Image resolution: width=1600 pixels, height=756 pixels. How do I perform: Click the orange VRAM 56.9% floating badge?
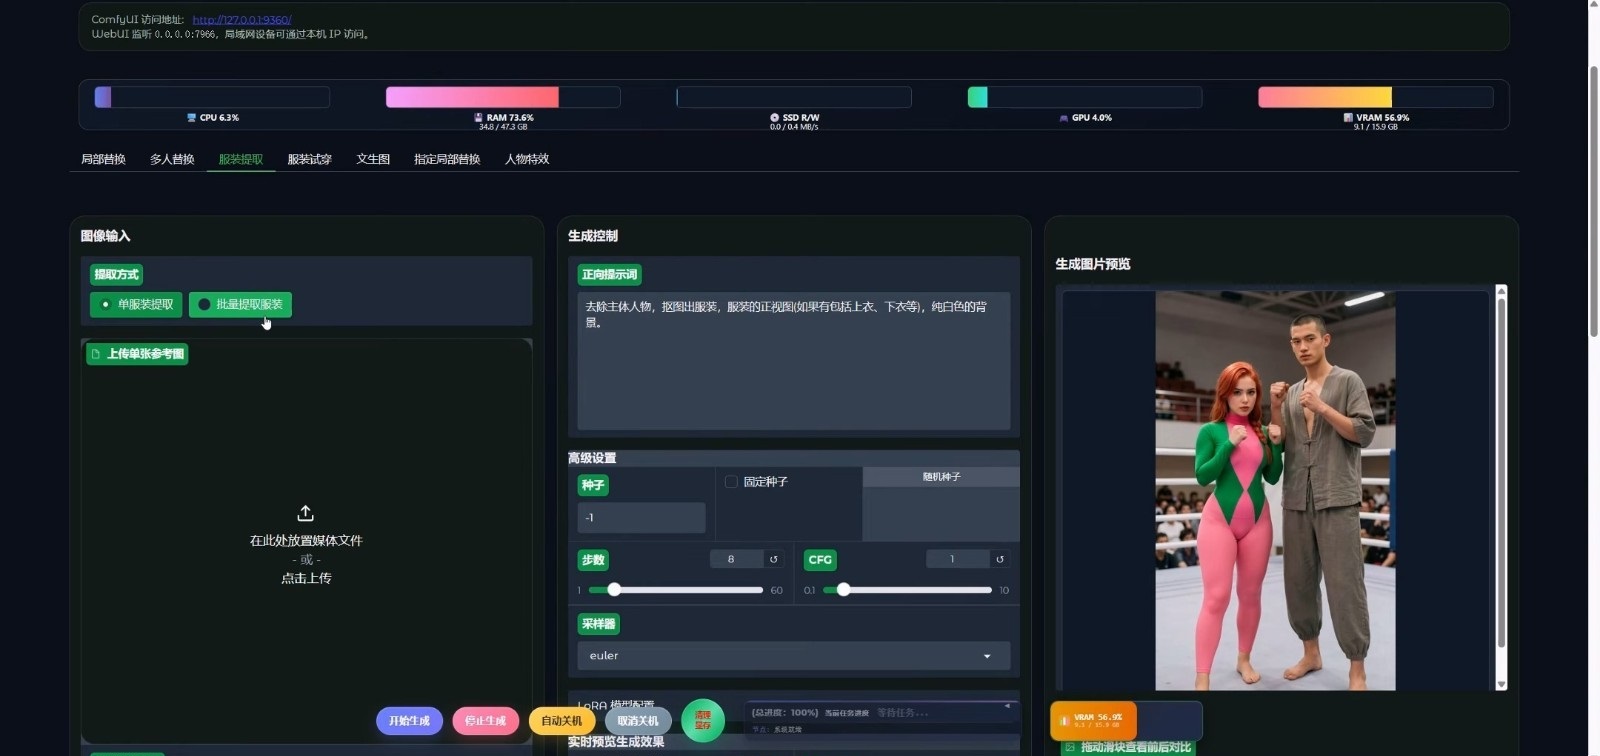1093,720
